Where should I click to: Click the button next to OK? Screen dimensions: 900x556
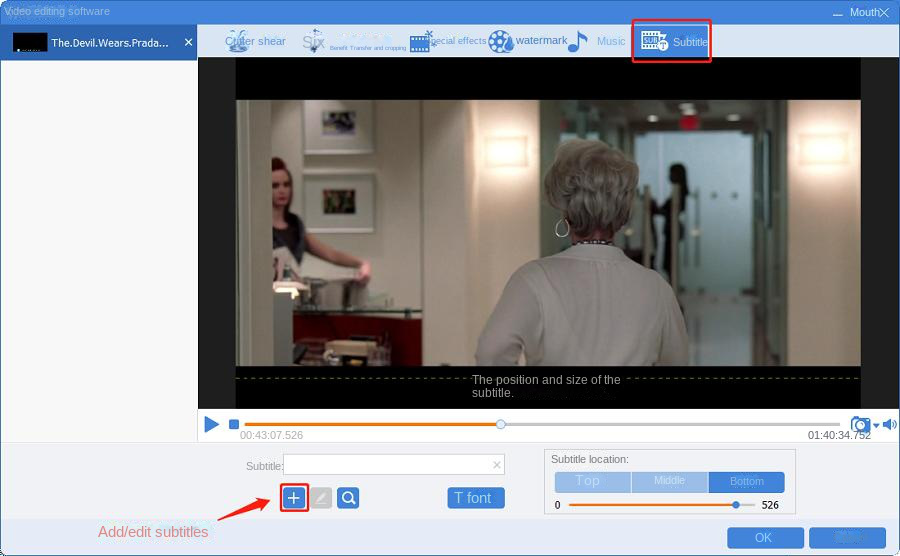[847, 538]
